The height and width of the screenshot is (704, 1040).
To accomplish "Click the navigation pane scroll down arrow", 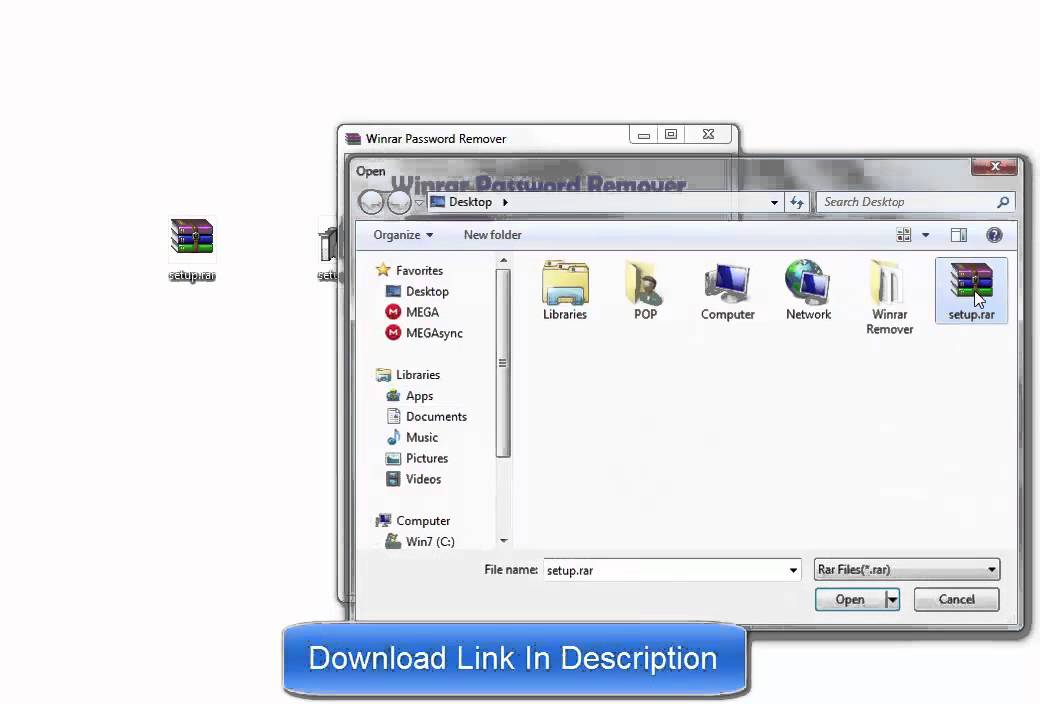I will coord(503,541).
